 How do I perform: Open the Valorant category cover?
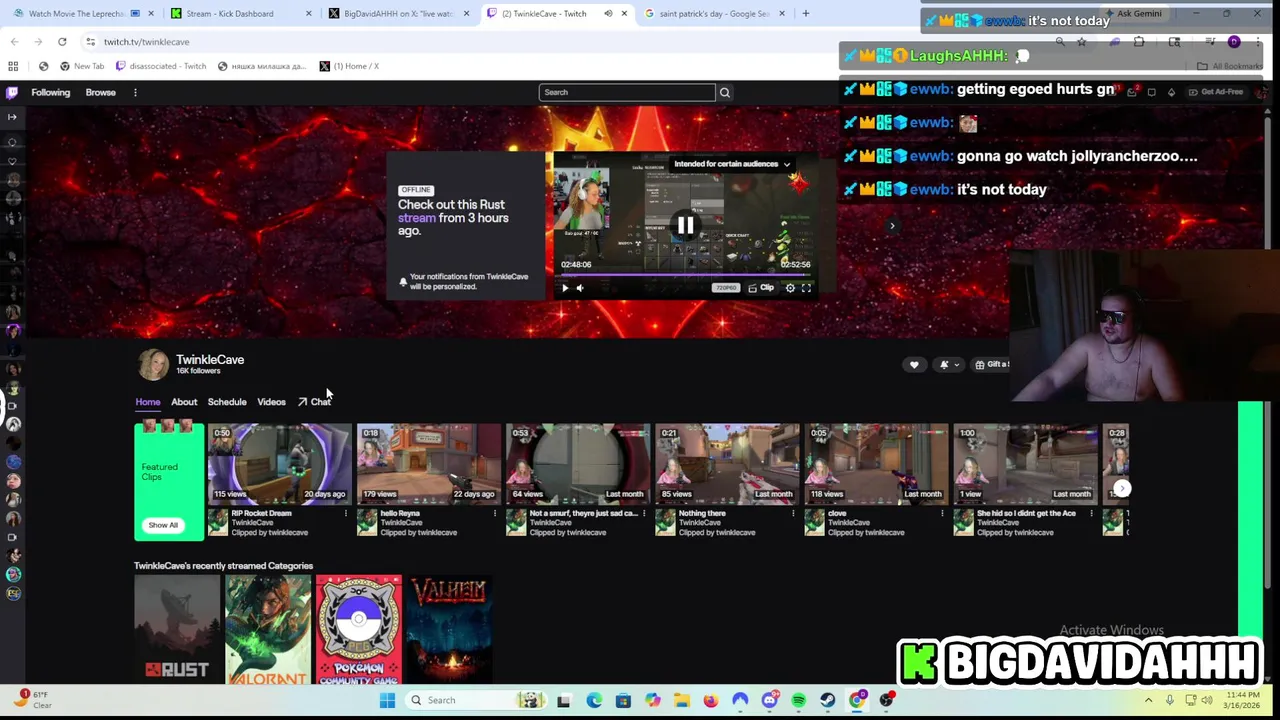pos(267,630)
